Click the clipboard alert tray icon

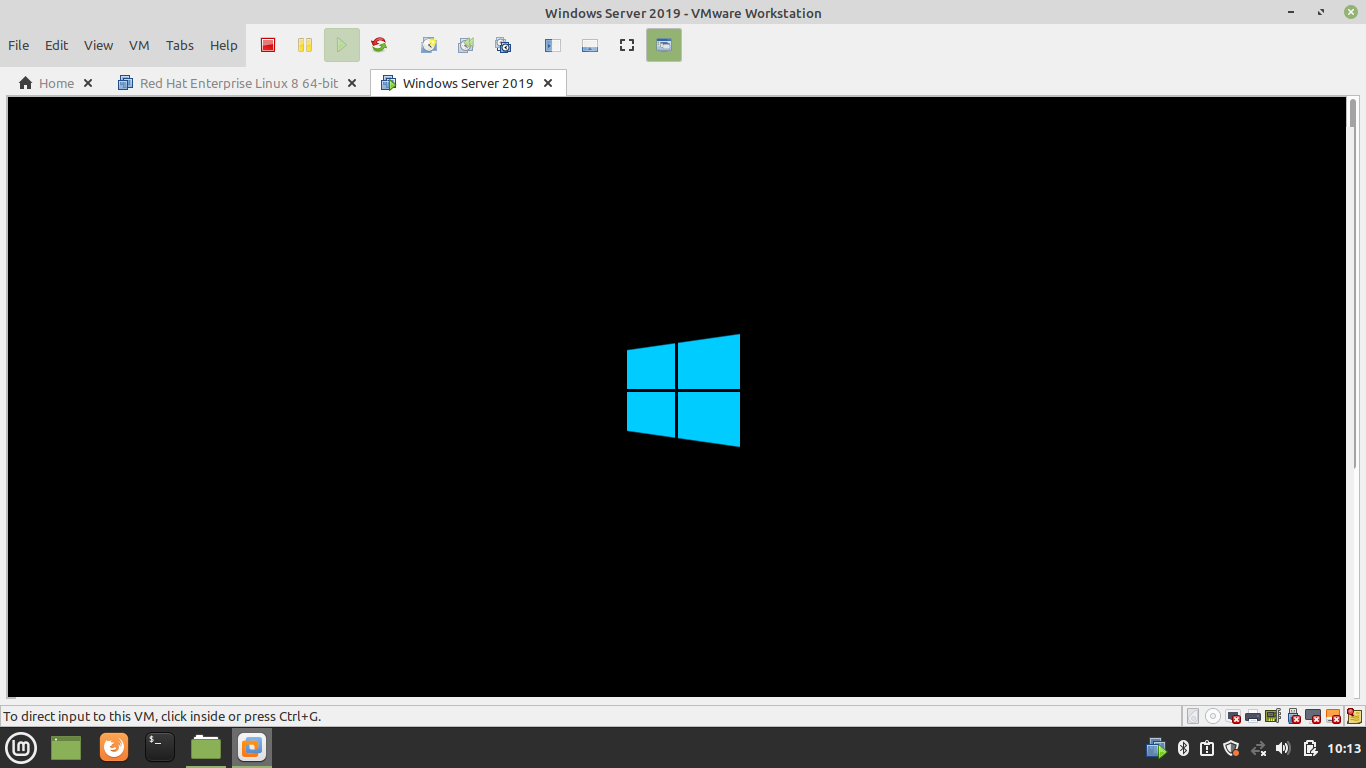coord(1207,748)
